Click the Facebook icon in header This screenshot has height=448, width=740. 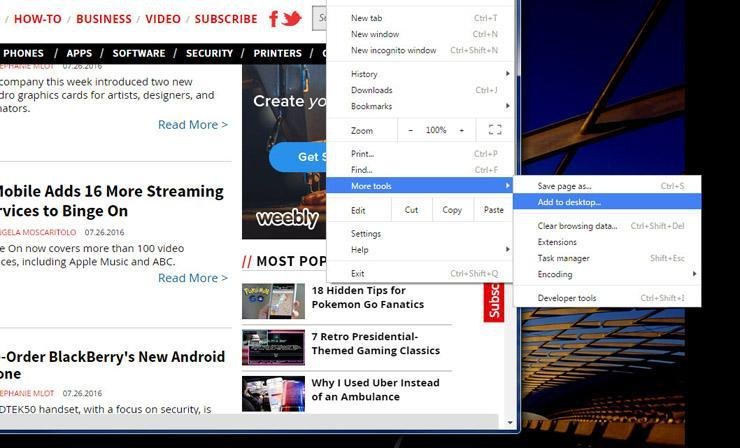pyautogui.click(x=274, y=19)
